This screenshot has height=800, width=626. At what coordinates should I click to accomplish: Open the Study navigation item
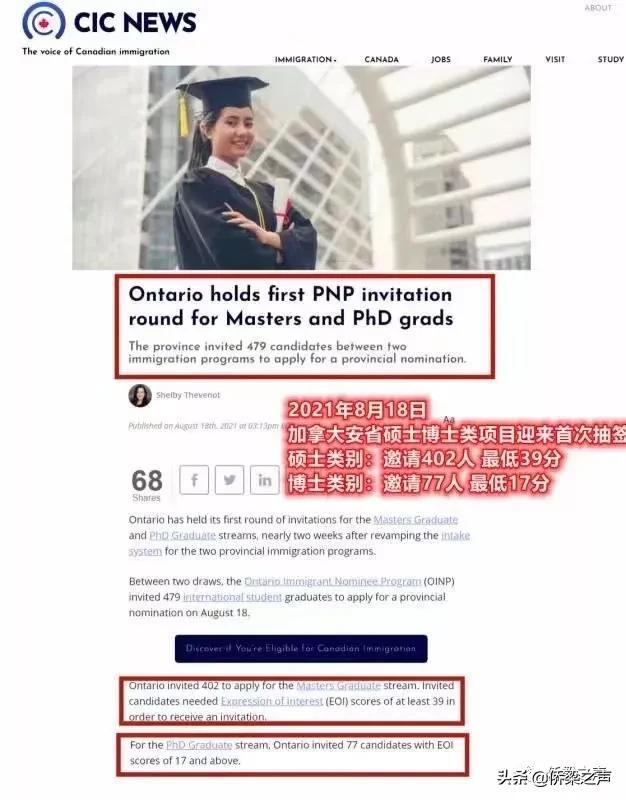tap(611, 59)
